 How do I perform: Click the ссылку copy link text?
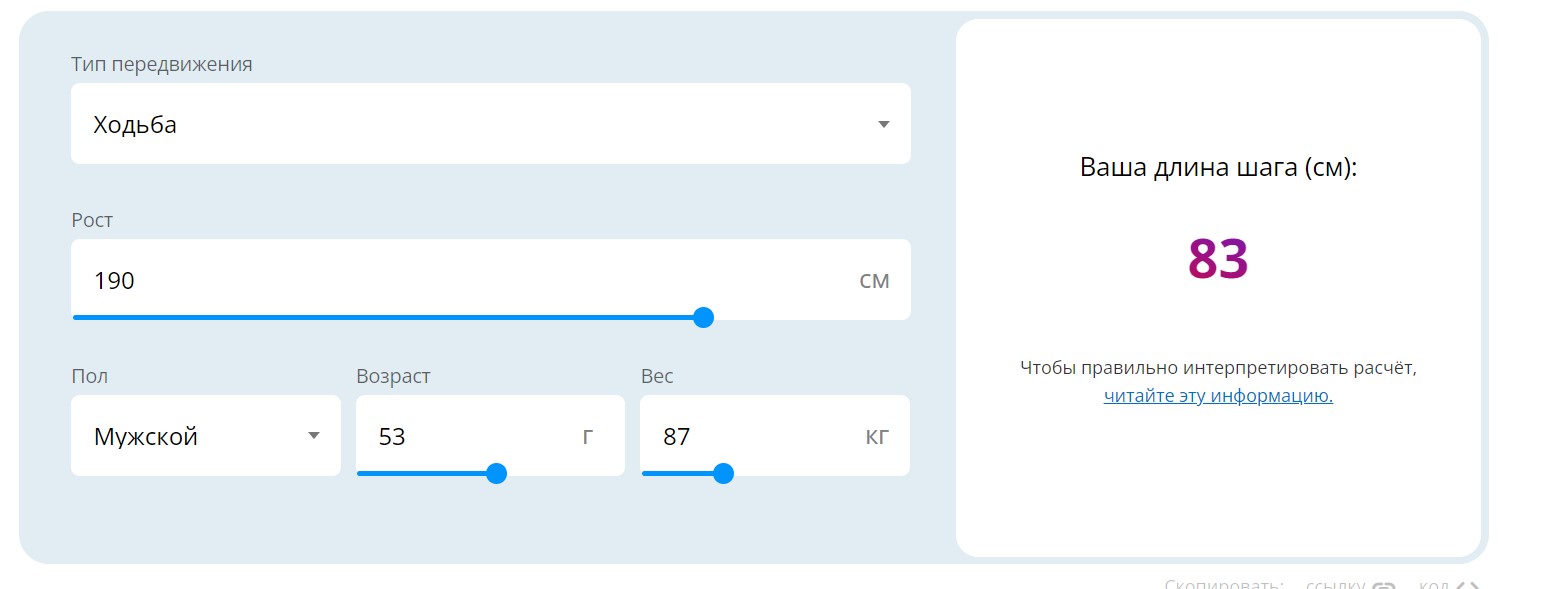(1336, 585)
